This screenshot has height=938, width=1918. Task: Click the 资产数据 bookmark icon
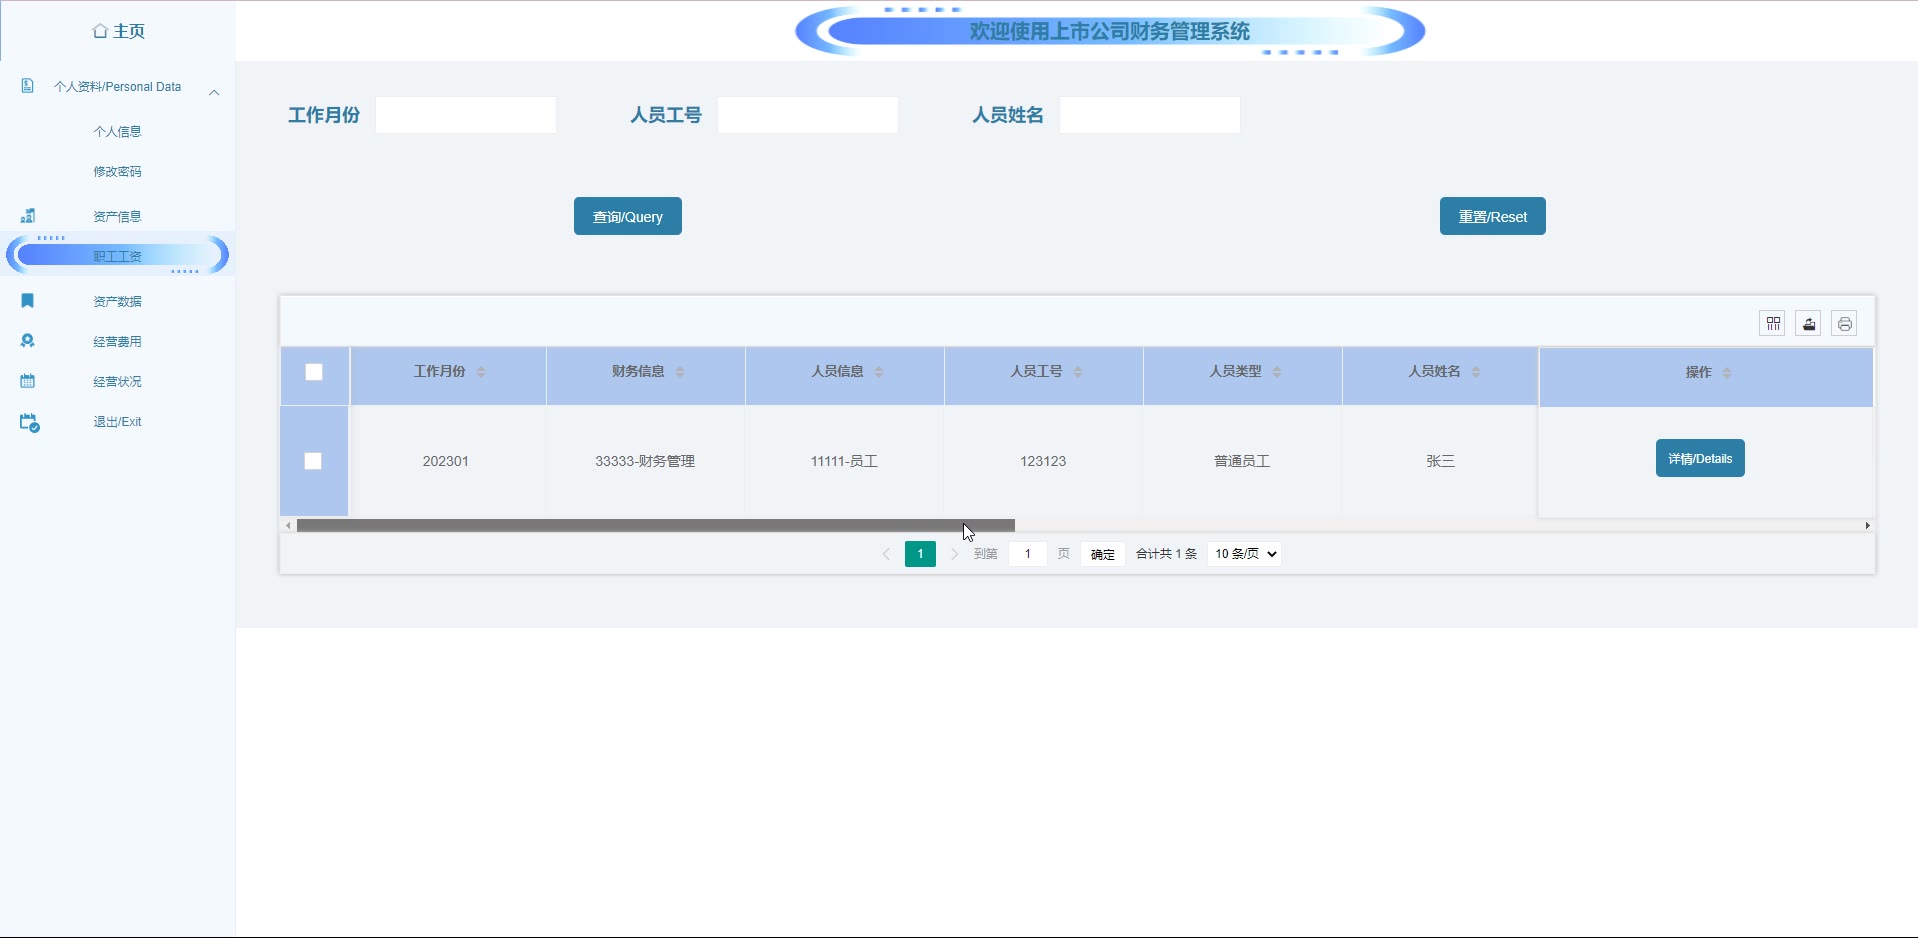pos(28,301)
